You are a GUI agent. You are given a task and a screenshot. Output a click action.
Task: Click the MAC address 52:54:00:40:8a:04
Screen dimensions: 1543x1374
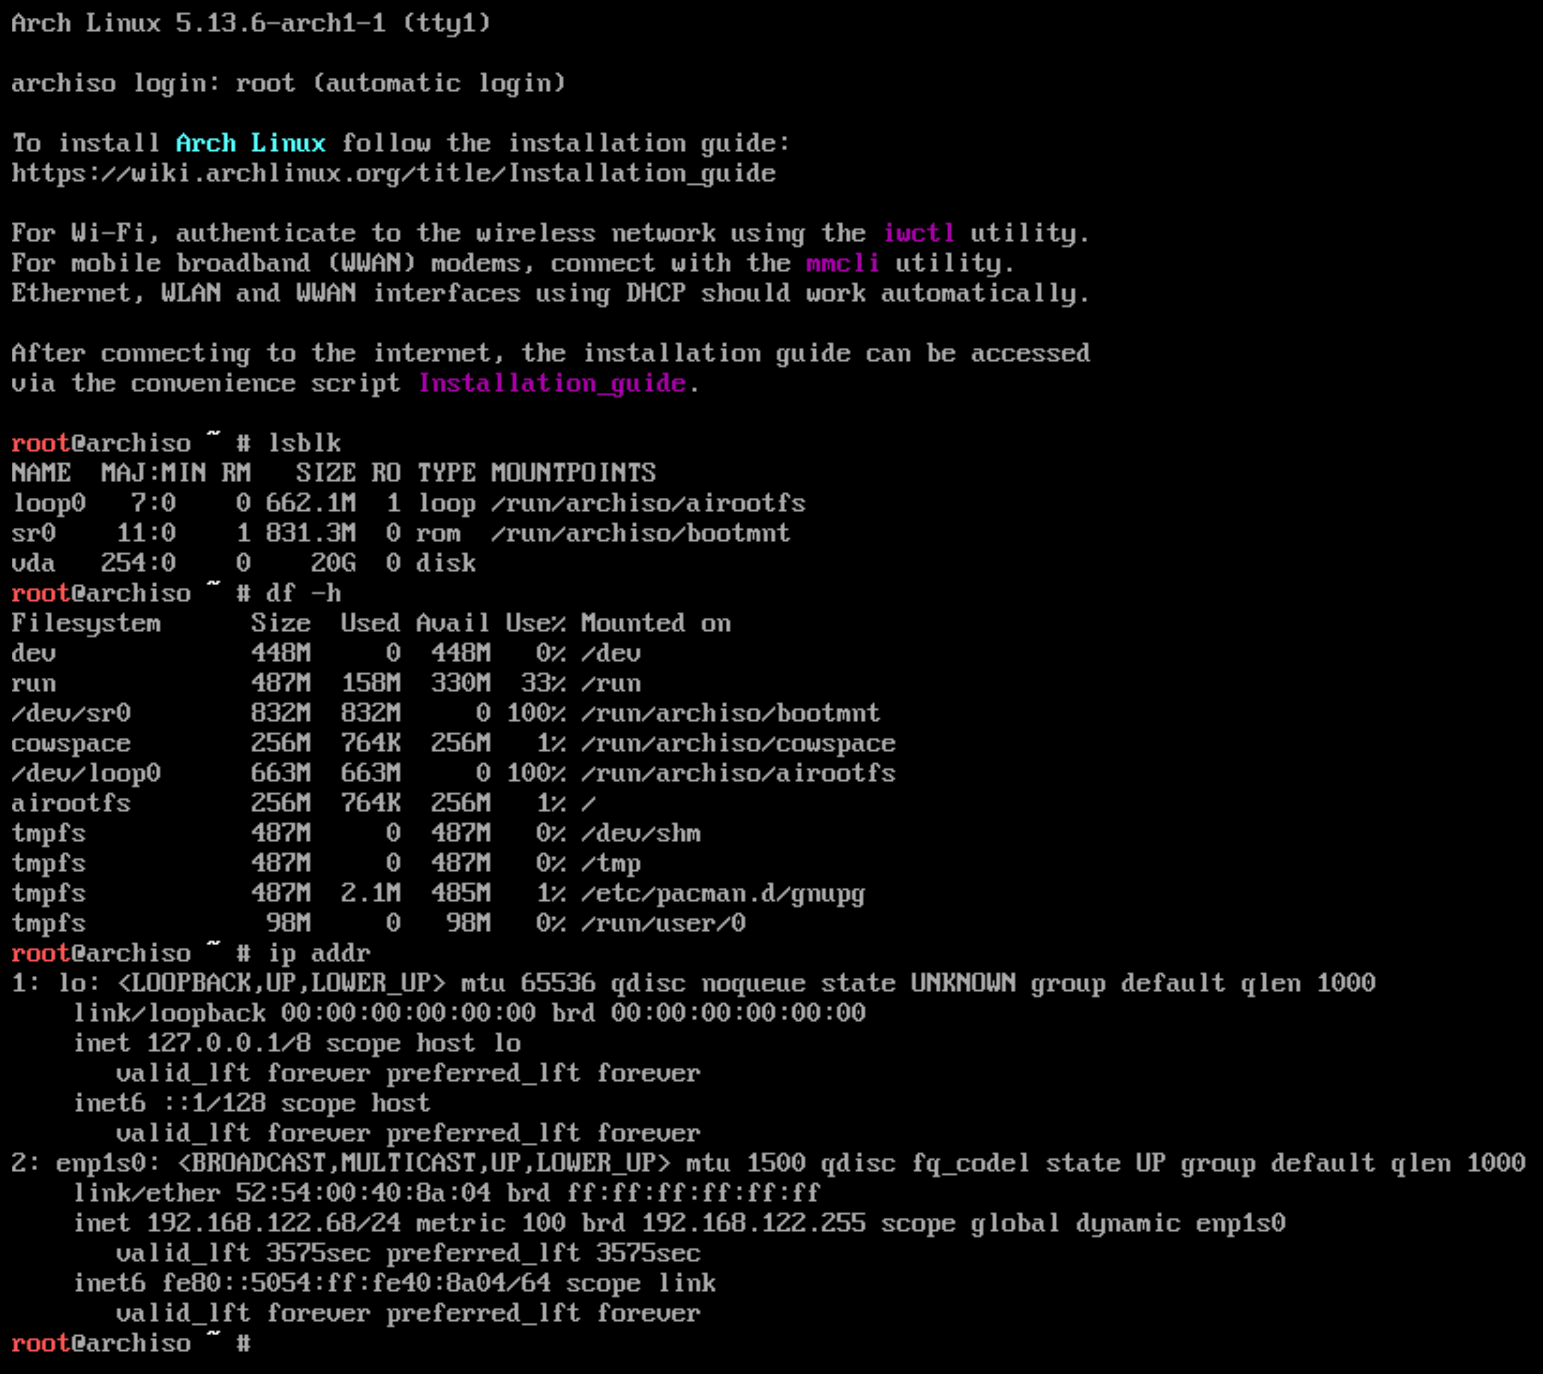tap(378, 1193)
